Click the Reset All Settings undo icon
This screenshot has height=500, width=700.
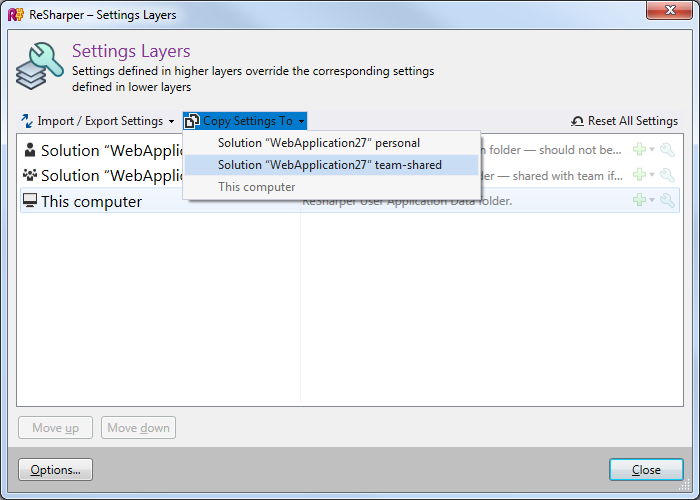[x=577, y=121]
